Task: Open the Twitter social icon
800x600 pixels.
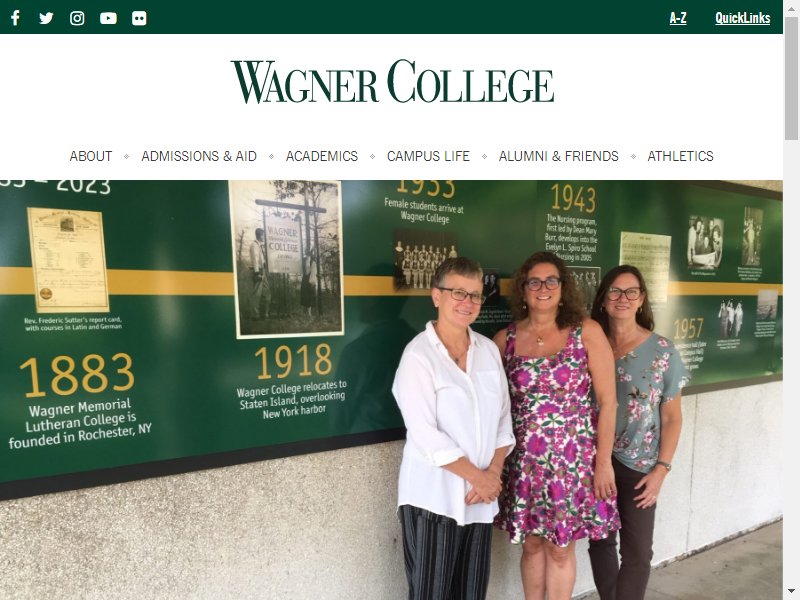Action: pos(46,18)
